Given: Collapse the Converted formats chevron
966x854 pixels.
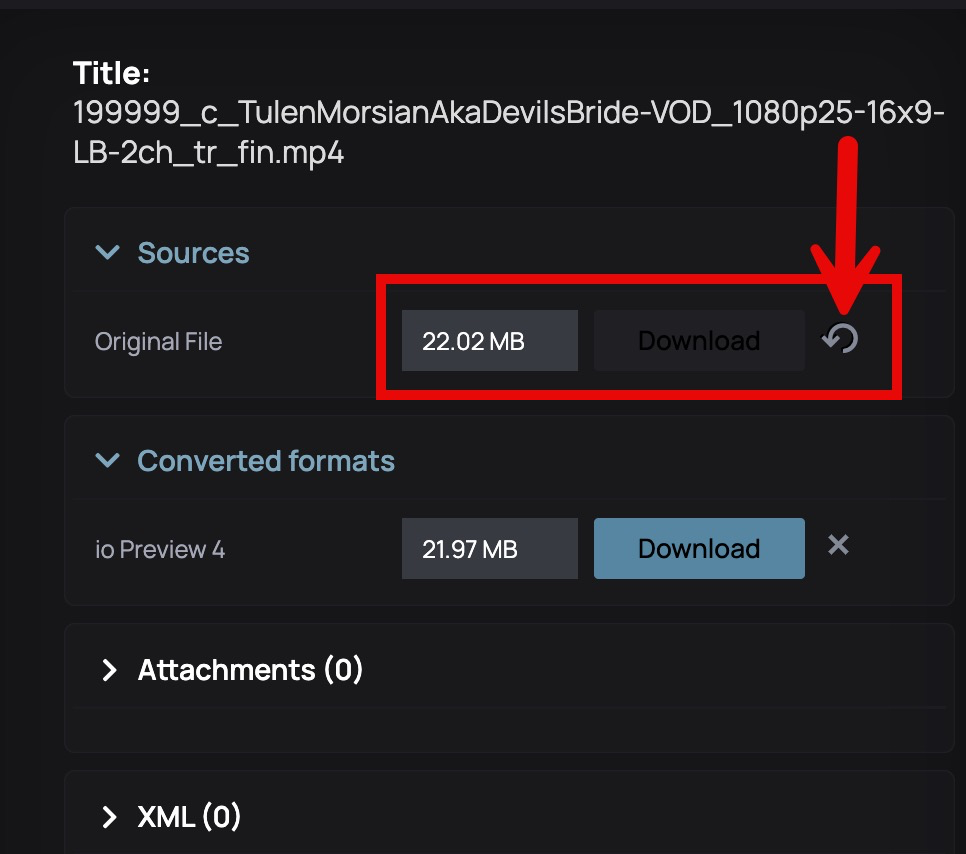Looking at the screenshot, I should coord(107,461).
